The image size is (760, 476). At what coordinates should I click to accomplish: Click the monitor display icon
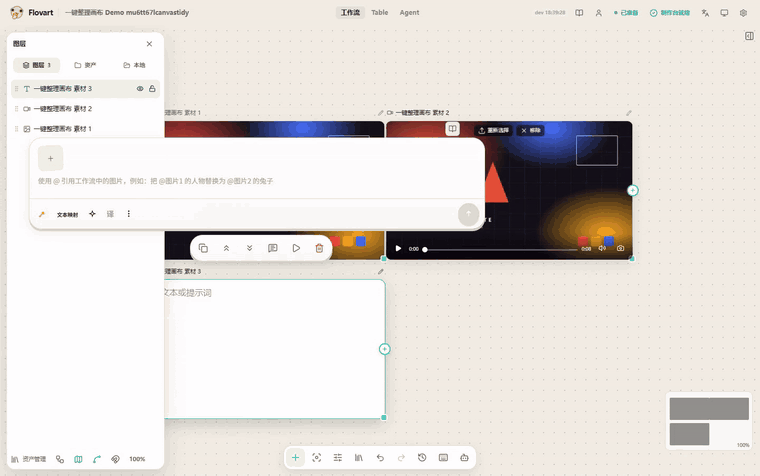click(x=724, y=13)
